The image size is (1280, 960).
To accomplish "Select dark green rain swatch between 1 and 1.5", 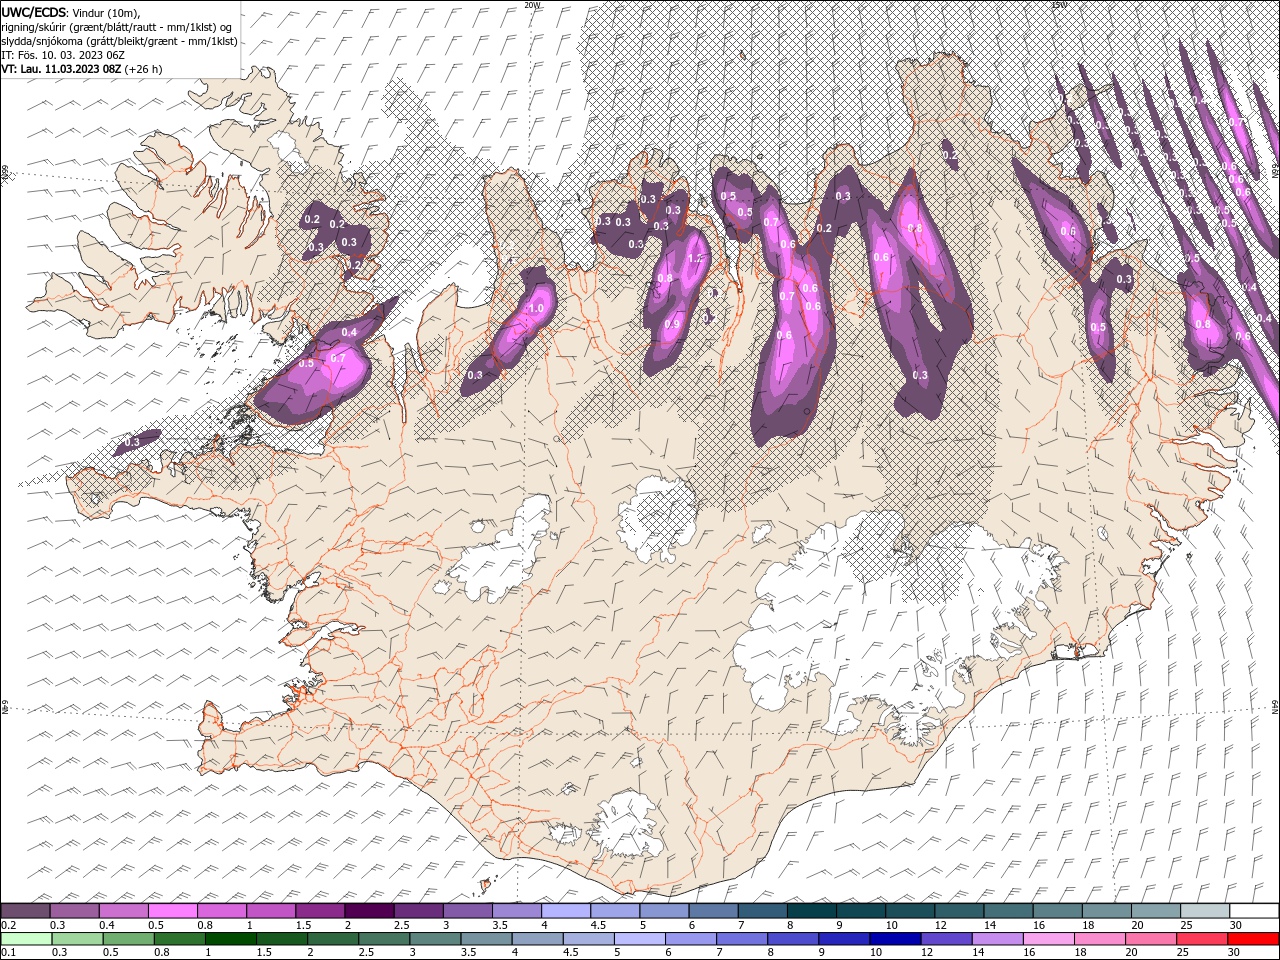I will 230,939.
